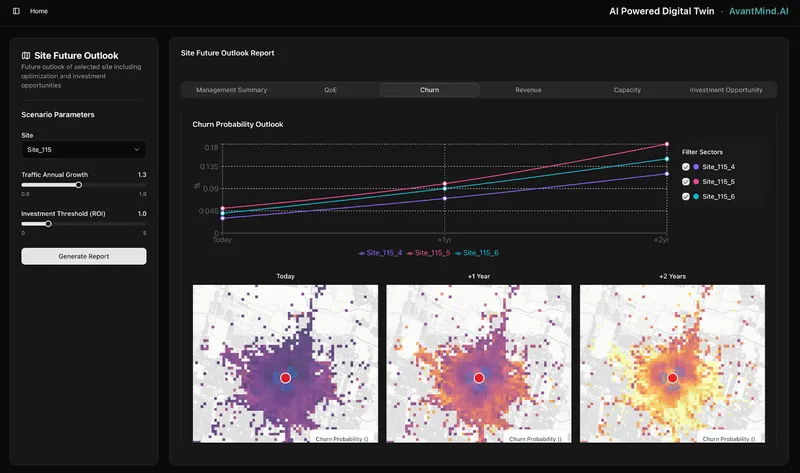This screenshot has height=473, width=800.
Task: Click the red site marker on +2 Years map
Action: tap(672, 378)
